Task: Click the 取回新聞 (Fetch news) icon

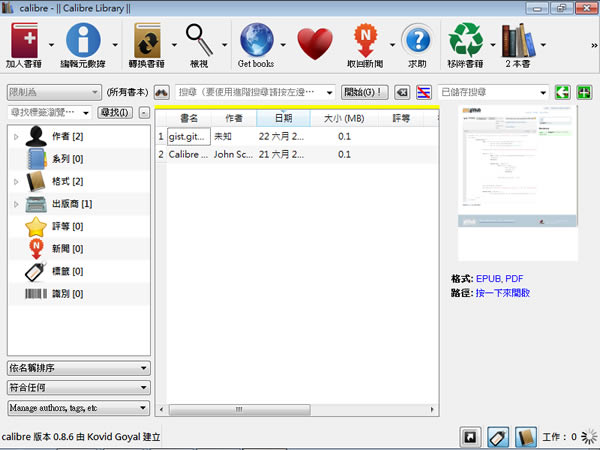Action: tap(370, 44)
